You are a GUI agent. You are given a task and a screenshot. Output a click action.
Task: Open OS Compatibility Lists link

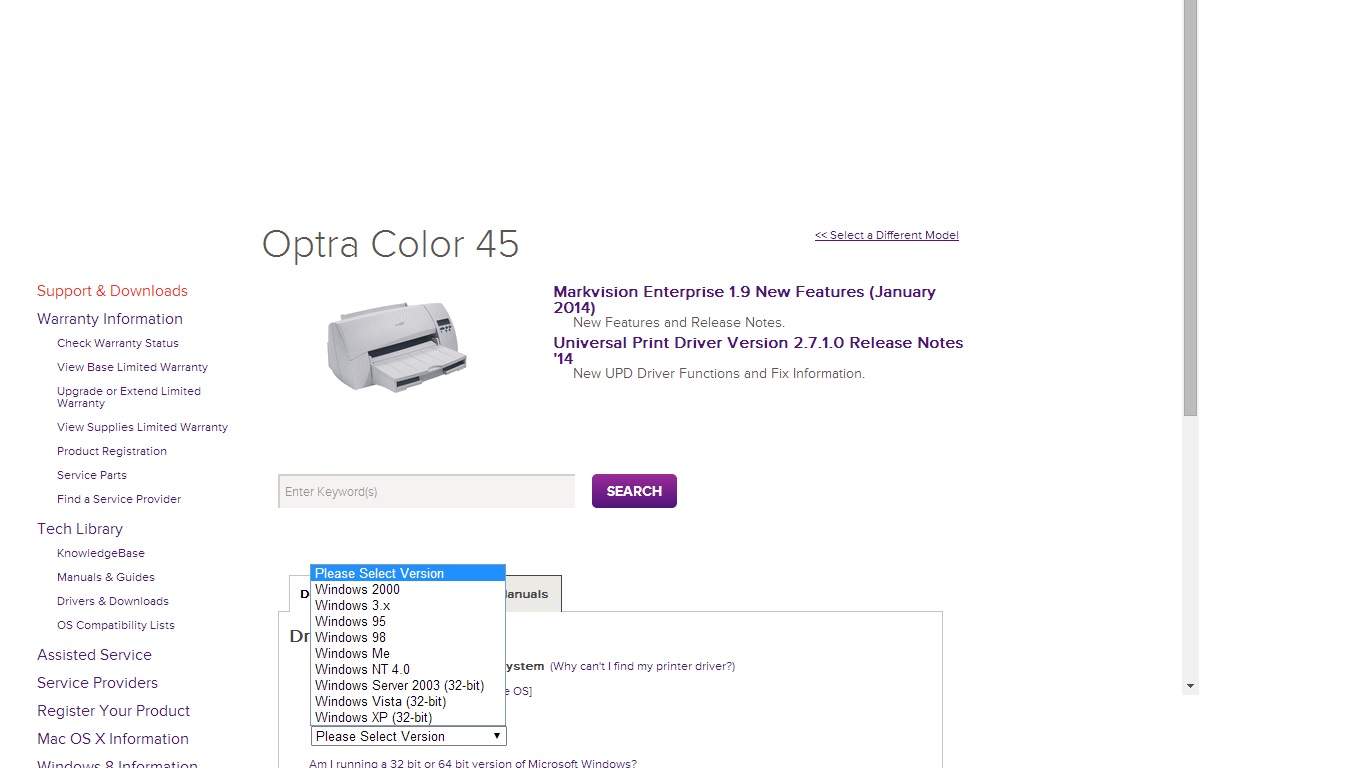click(x=116, y=625)
